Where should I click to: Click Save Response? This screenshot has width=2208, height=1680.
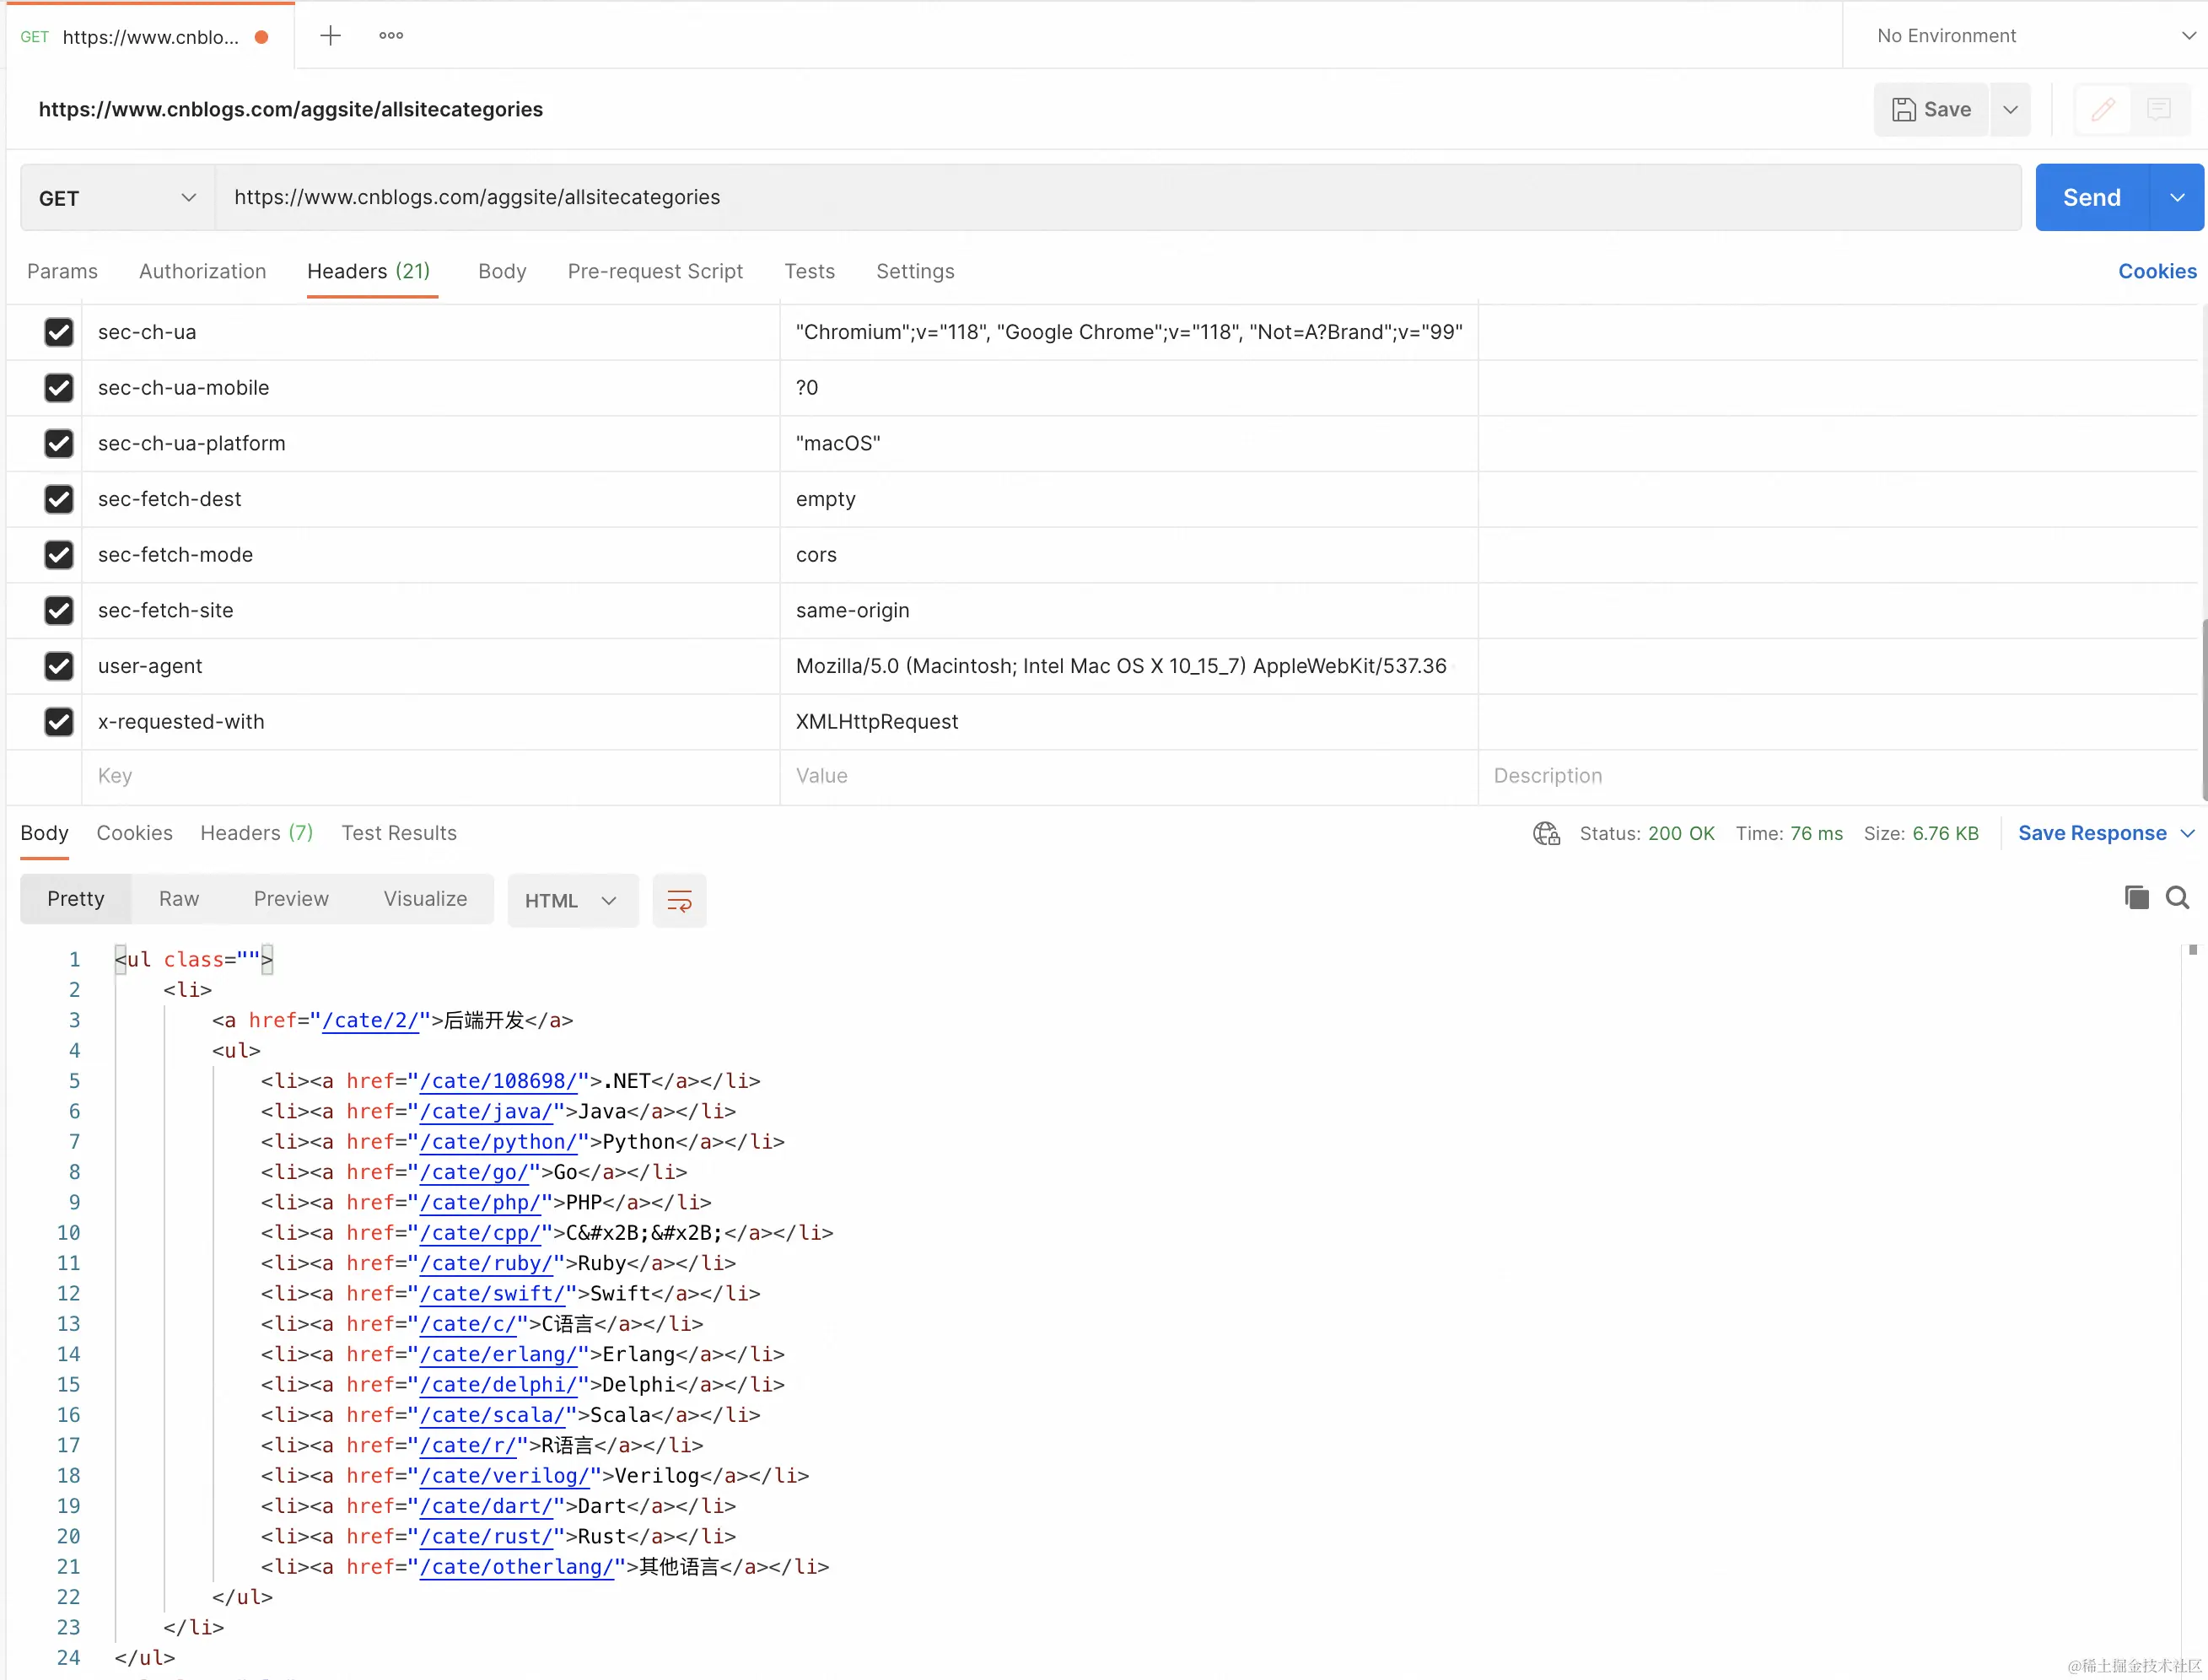2092,833
